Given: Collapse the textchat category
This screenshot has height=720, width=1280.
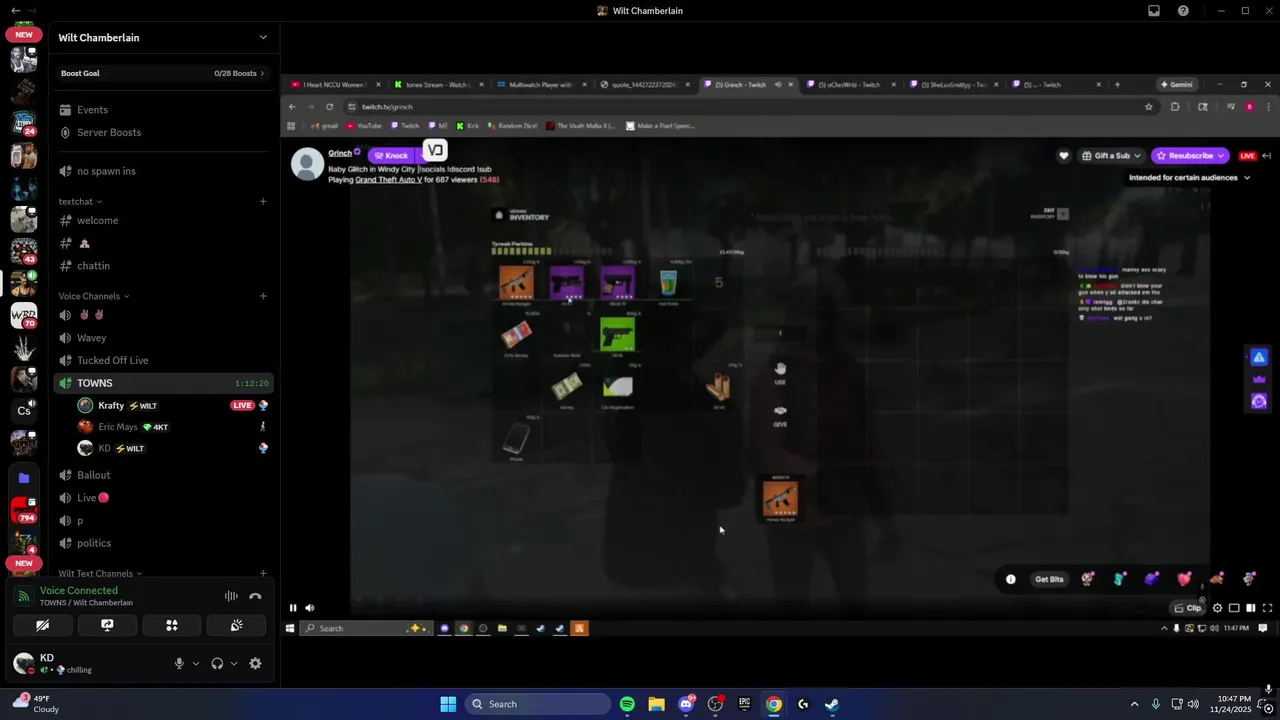Looking at the screenshot, I should (x=80, y=202).
